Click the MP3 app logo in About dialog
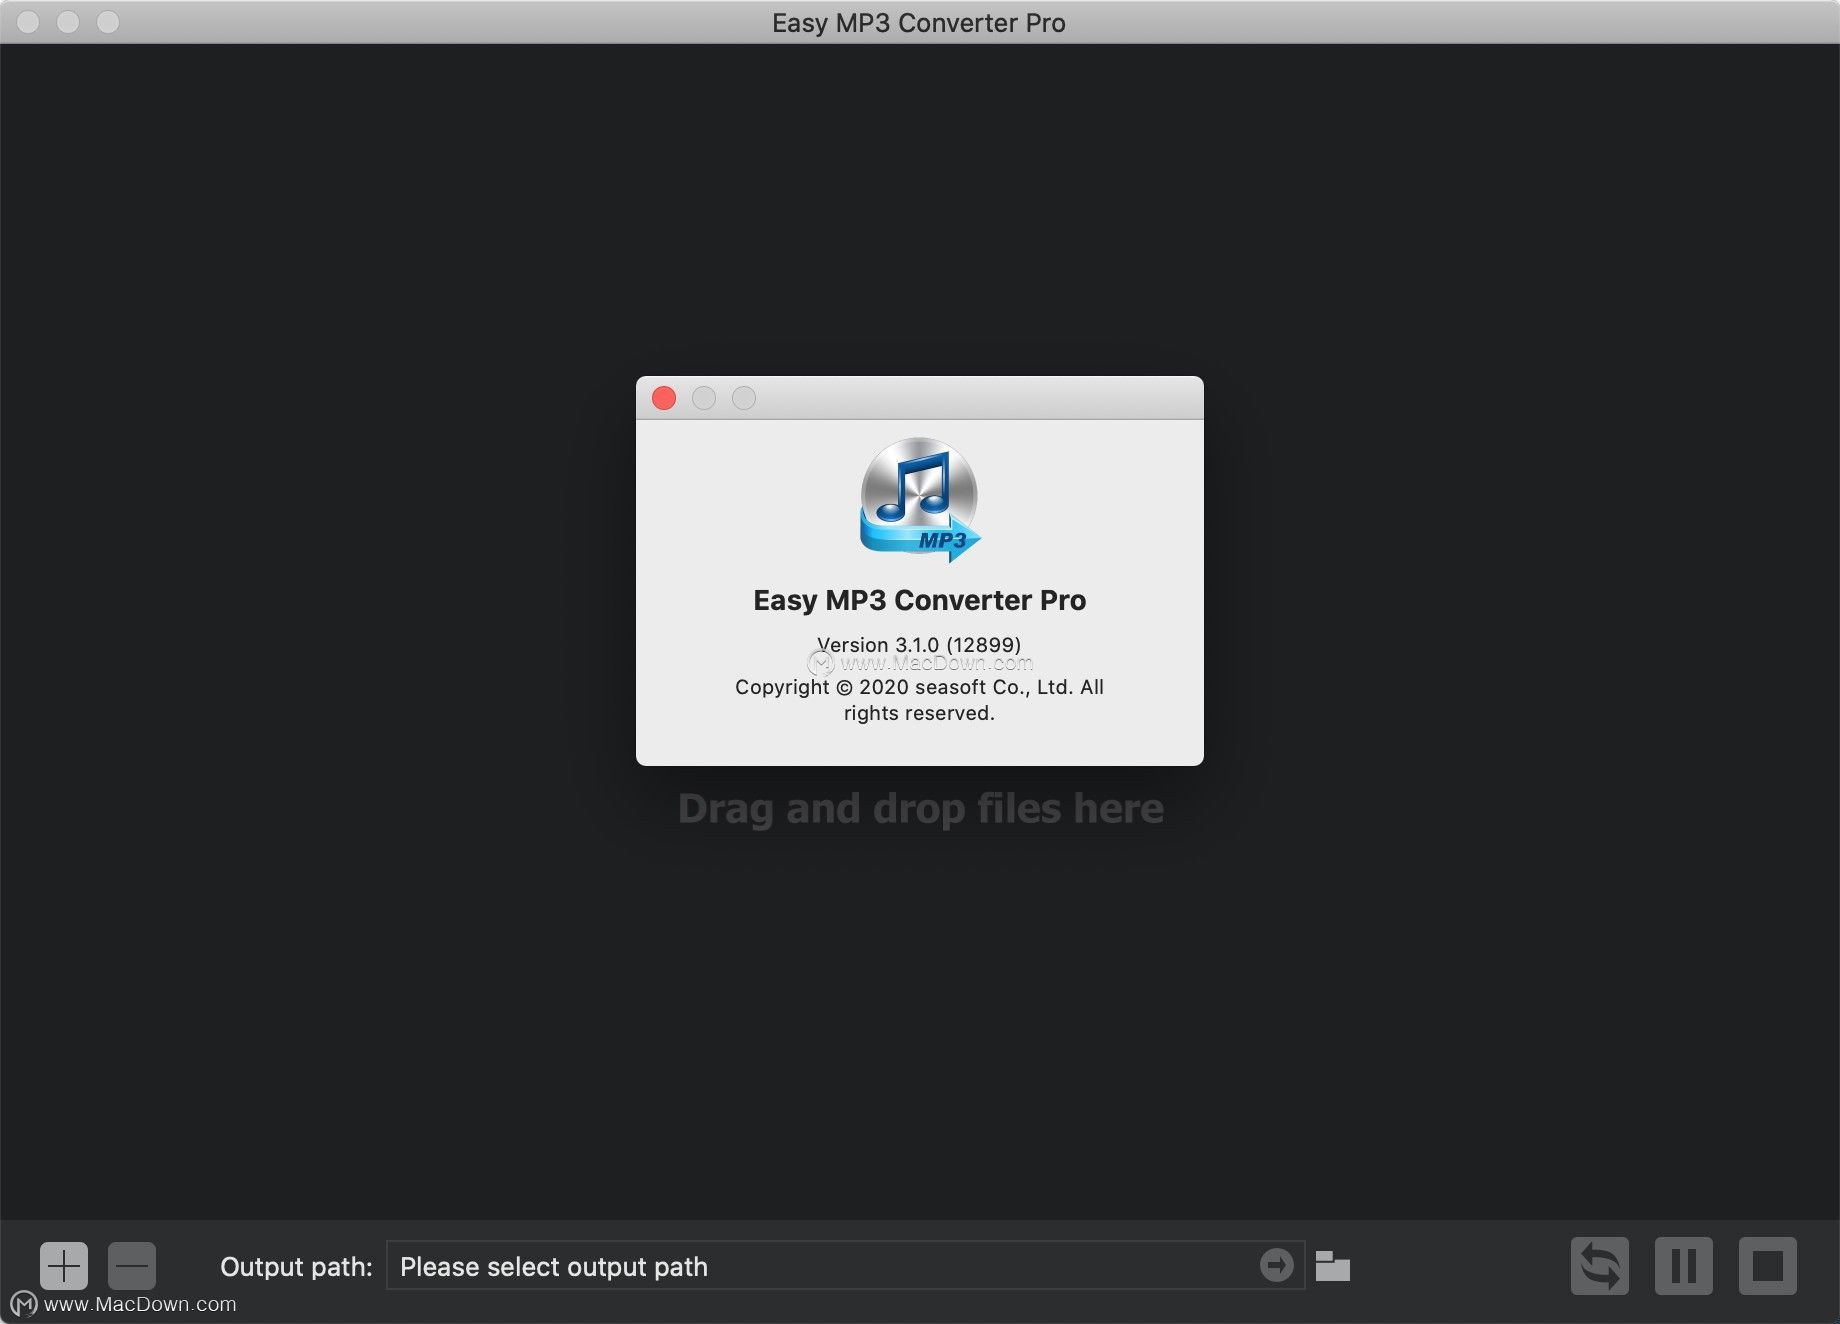 pos(920,500)
